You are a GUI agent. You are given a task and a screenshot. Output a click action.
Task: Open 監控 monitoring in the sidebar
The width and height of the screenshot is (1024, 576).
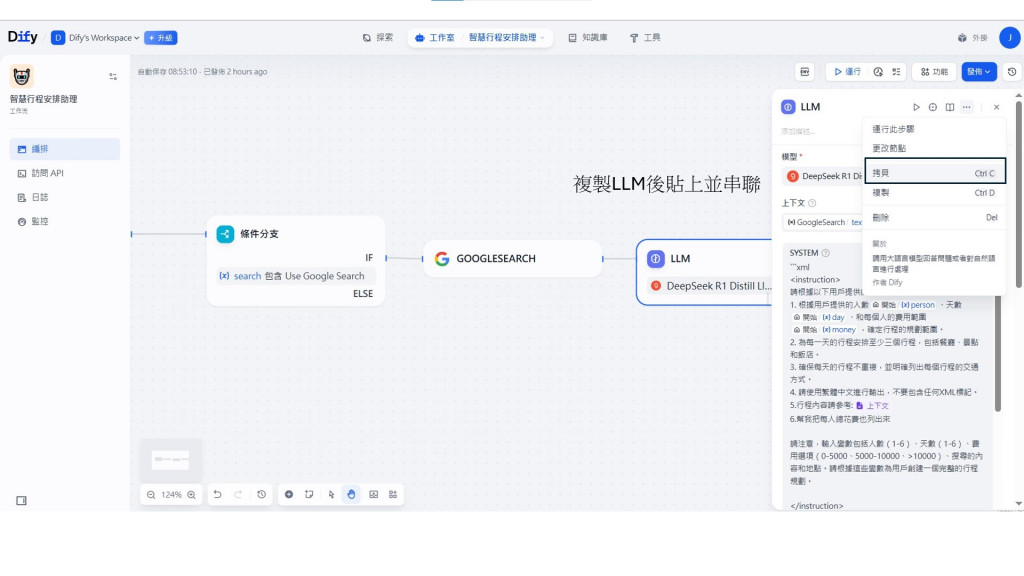[65, 221]
